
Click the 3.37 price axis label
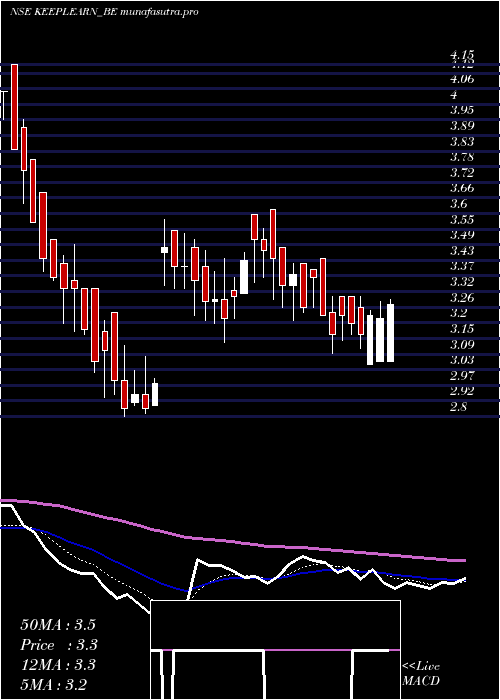click(x=462, y=267)
